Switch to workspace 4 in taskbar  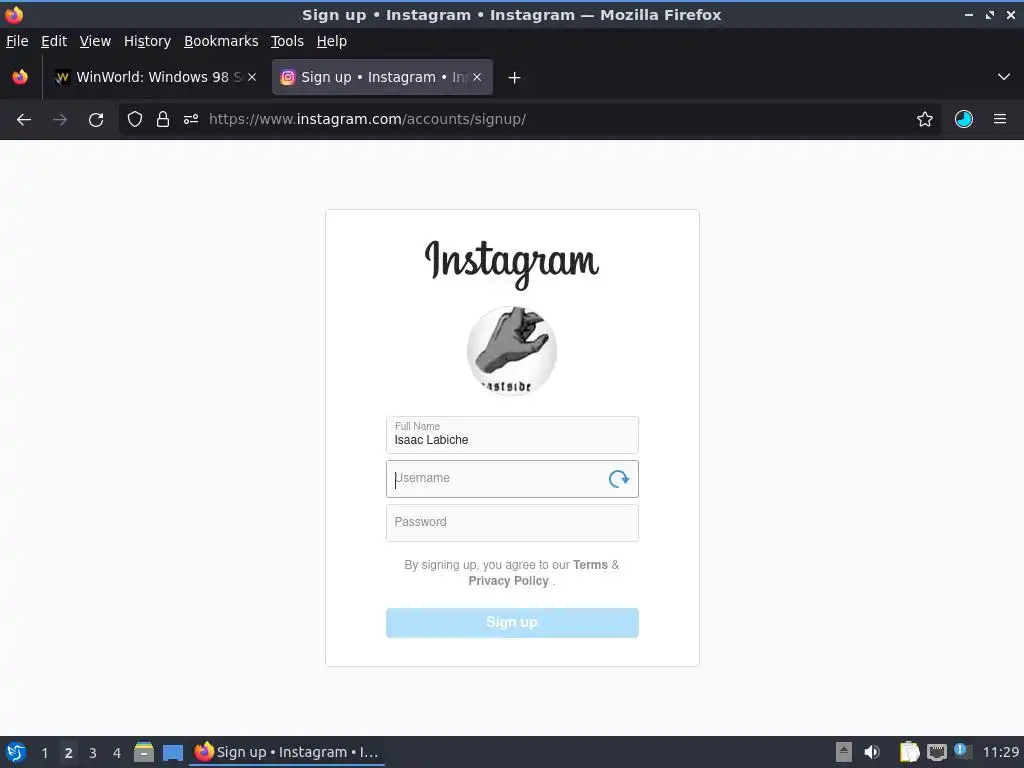(117, 753)
